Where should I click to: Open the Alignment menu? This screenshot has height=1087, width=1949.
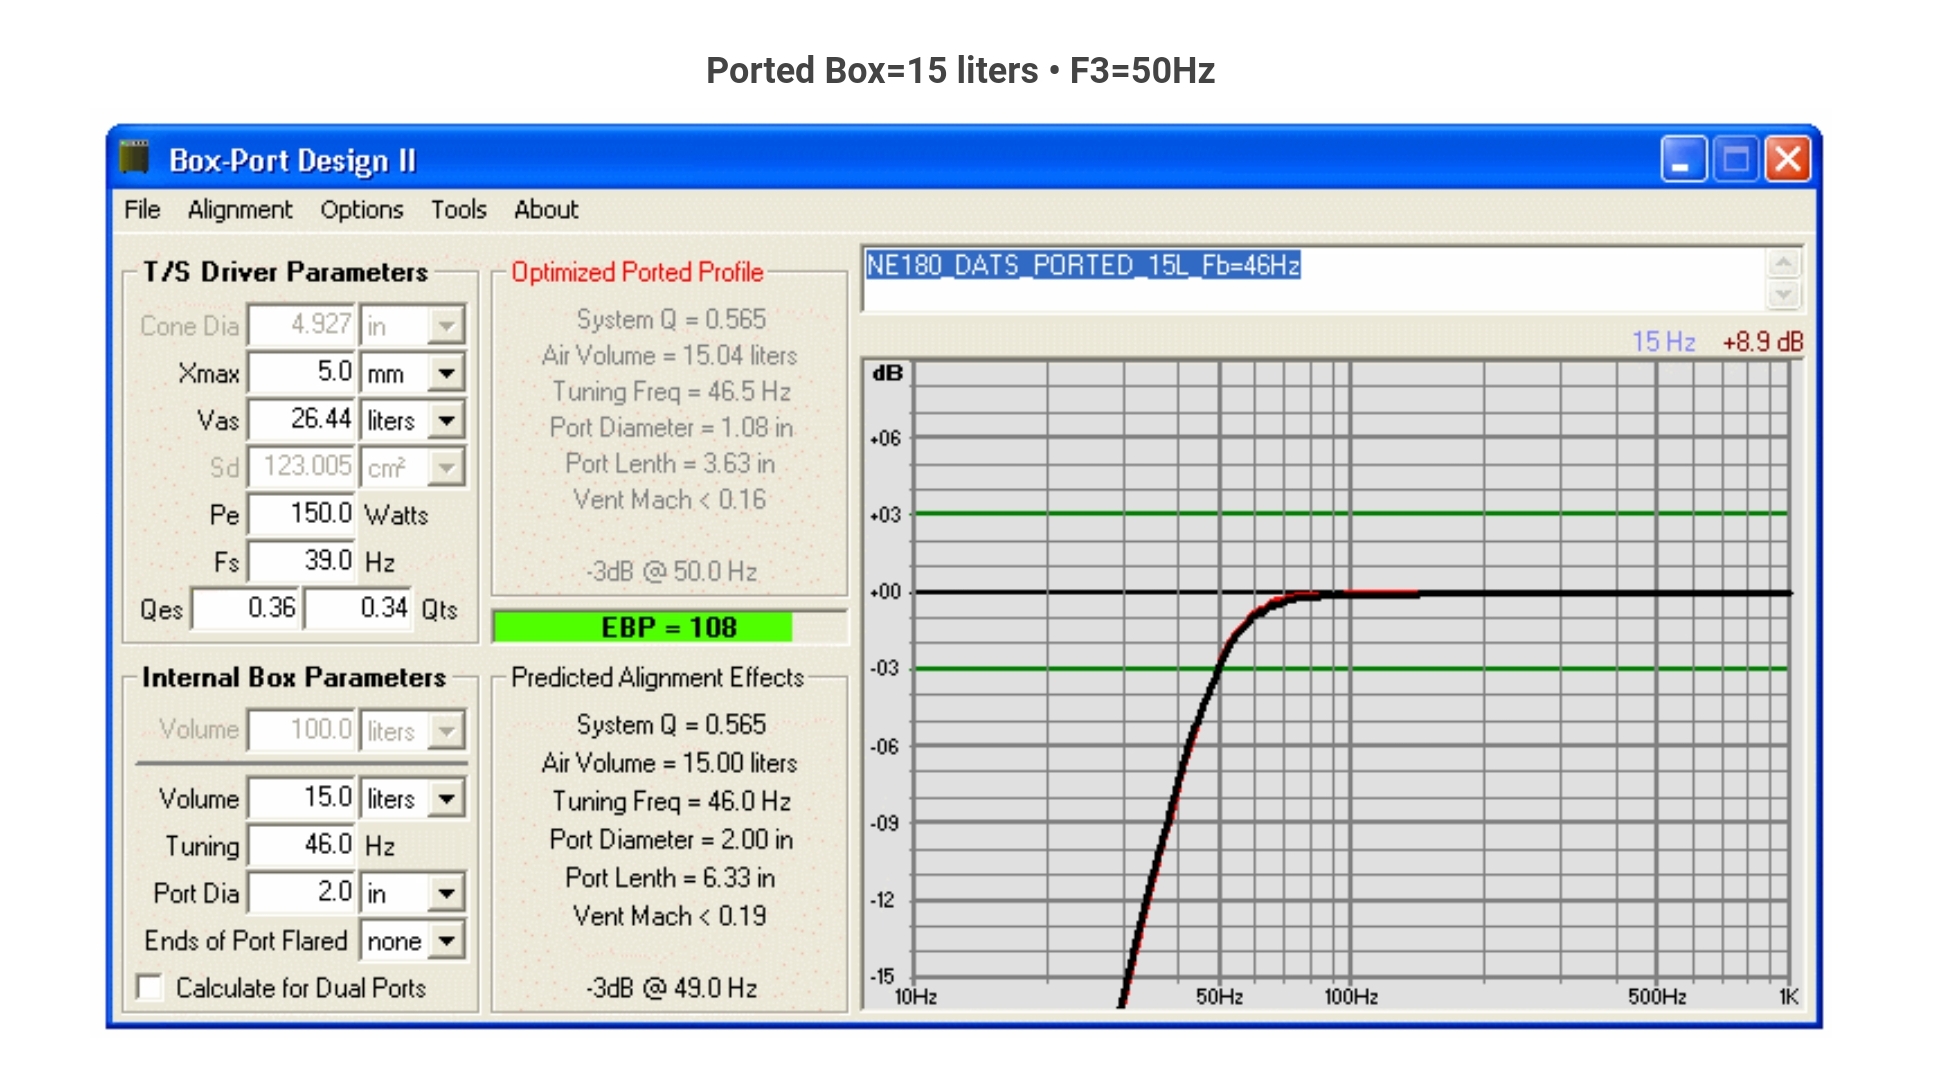[240, 209]
